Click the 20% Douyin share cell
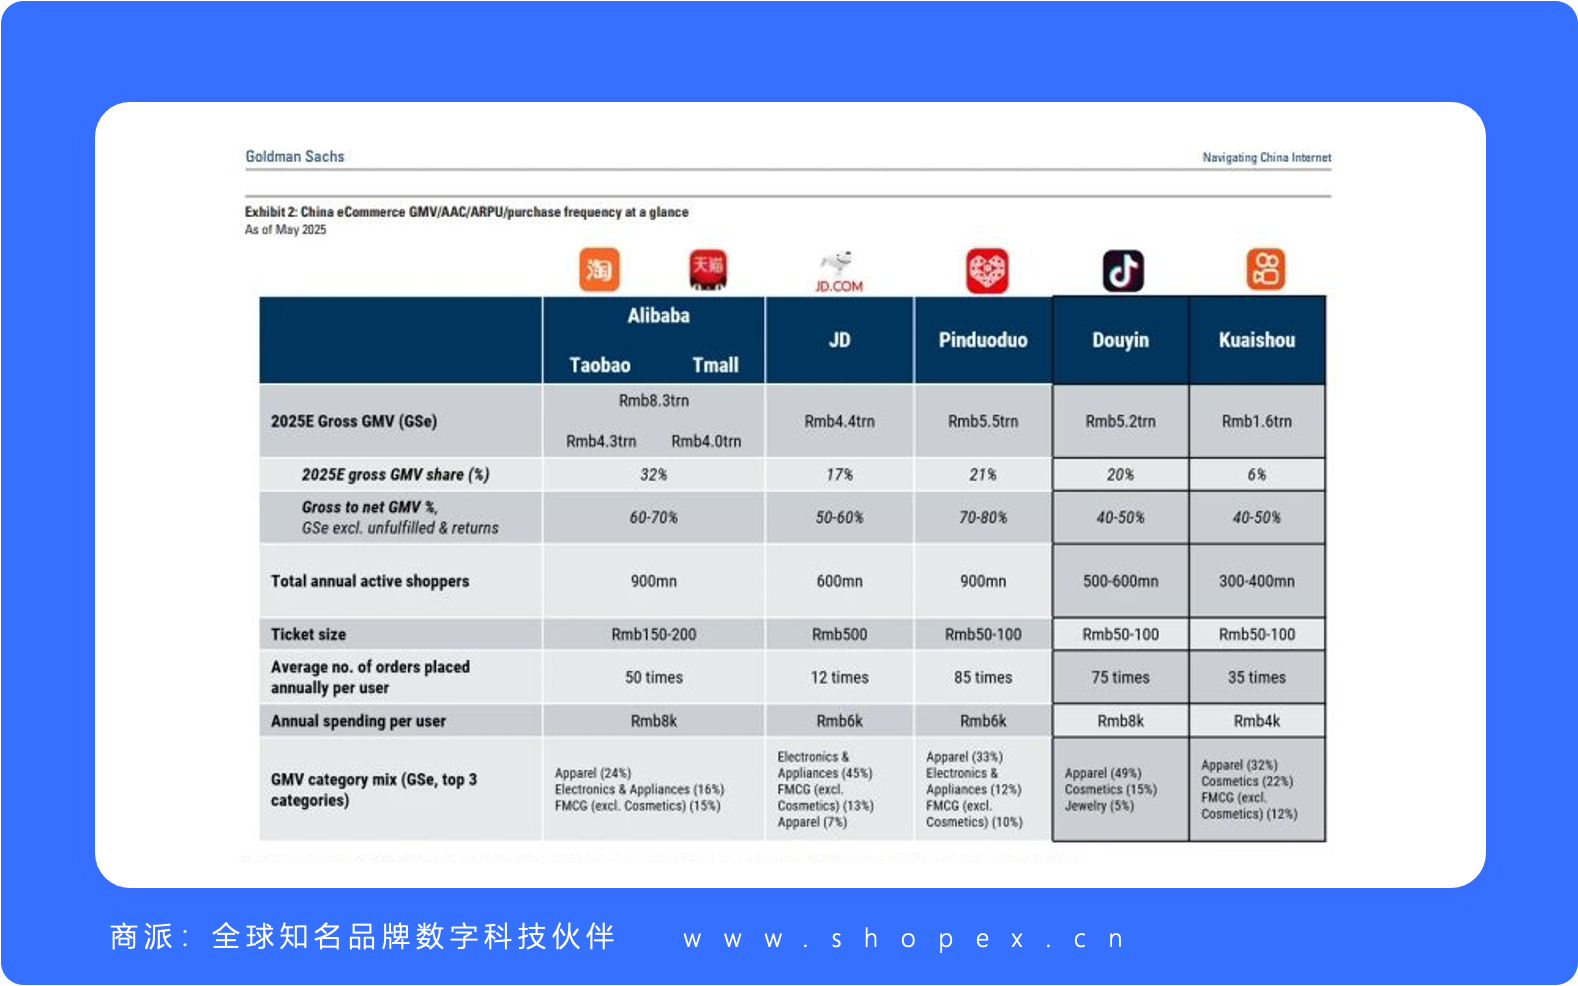 [1121, 474]
